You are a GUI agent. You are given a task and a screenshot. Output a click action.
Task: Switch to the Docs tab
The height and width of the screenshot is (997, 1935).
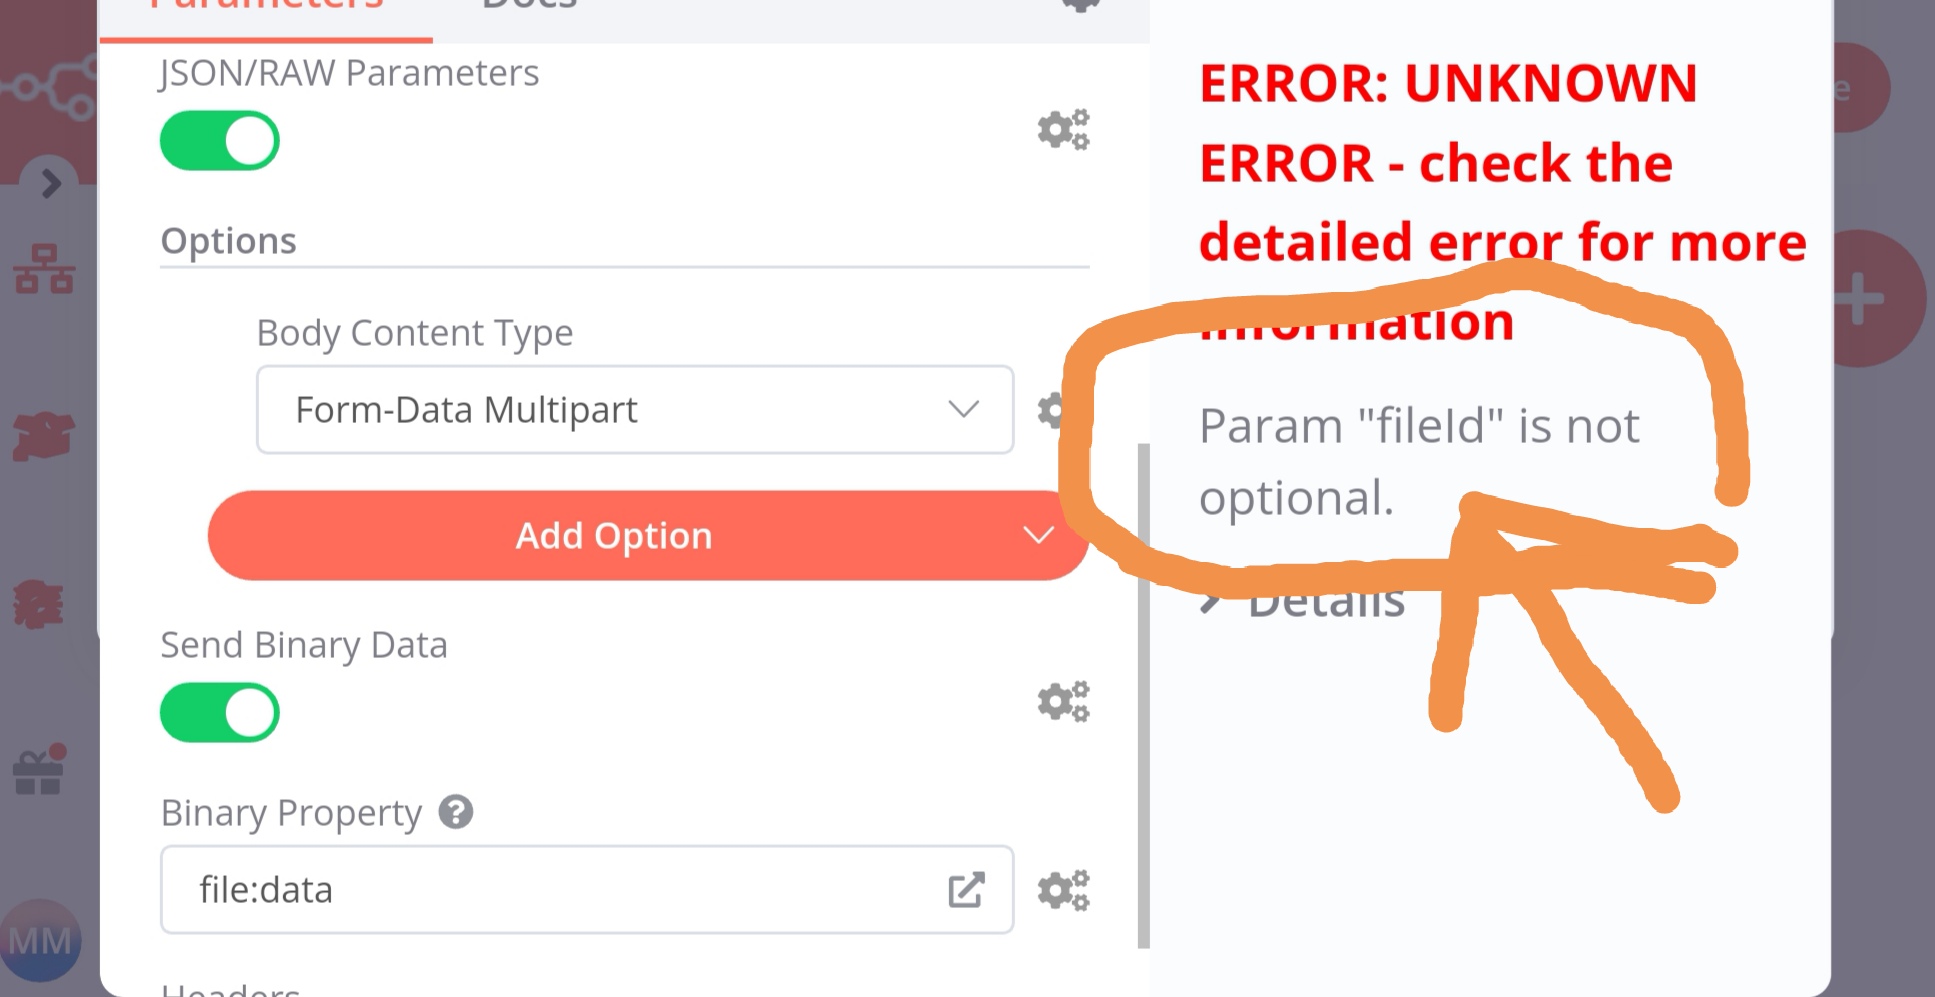(x=524, y=6)
